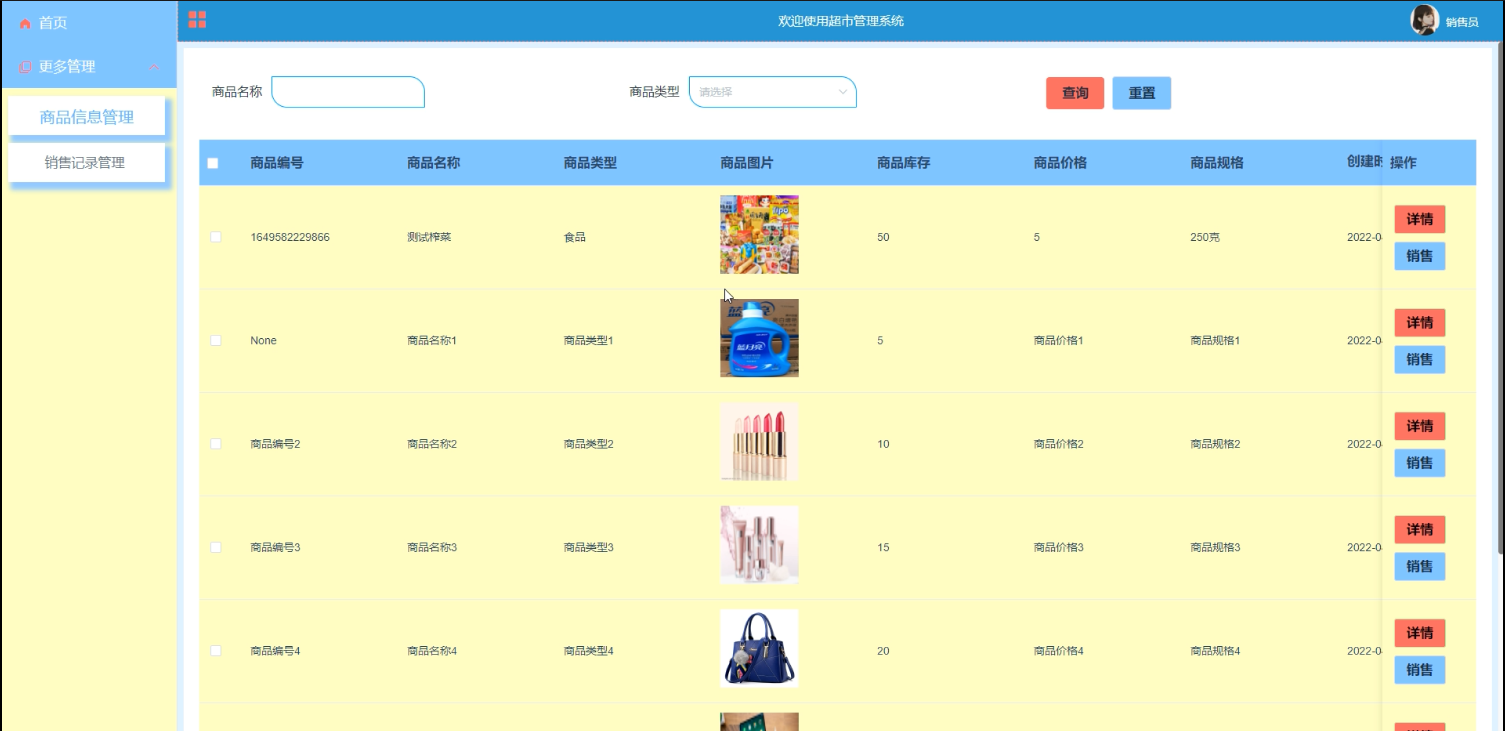
Task: Click 详情 for the 商品名称3 row
Action: click(x=1420, y=530)
